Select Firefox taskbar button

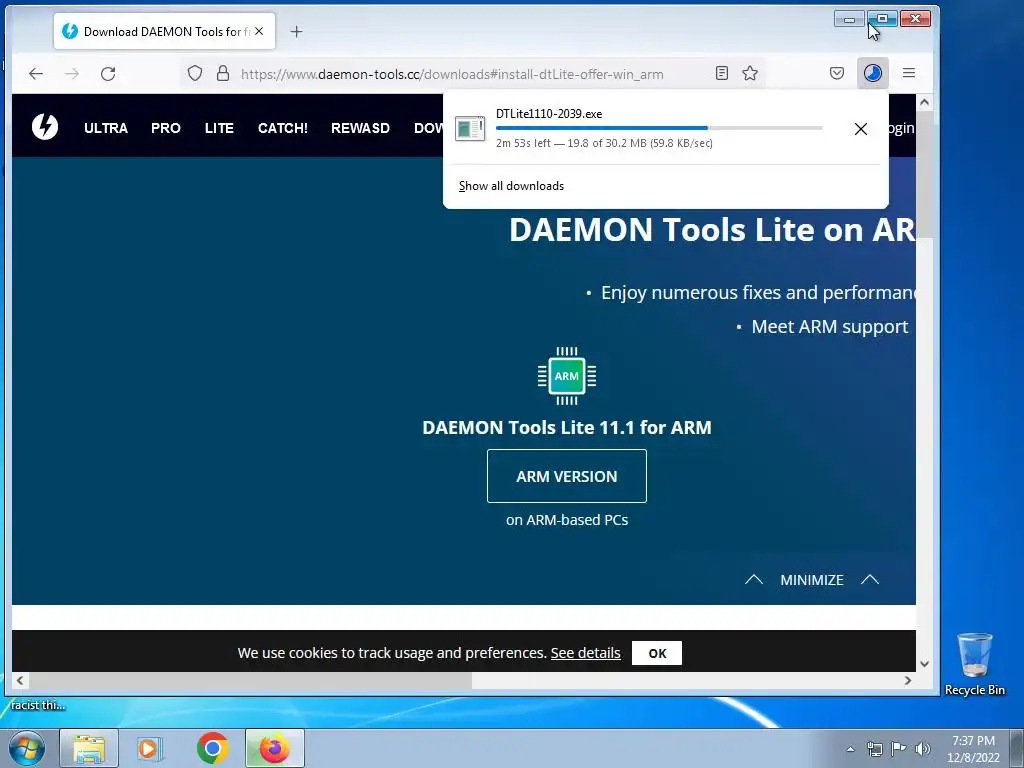coord(275,748)
